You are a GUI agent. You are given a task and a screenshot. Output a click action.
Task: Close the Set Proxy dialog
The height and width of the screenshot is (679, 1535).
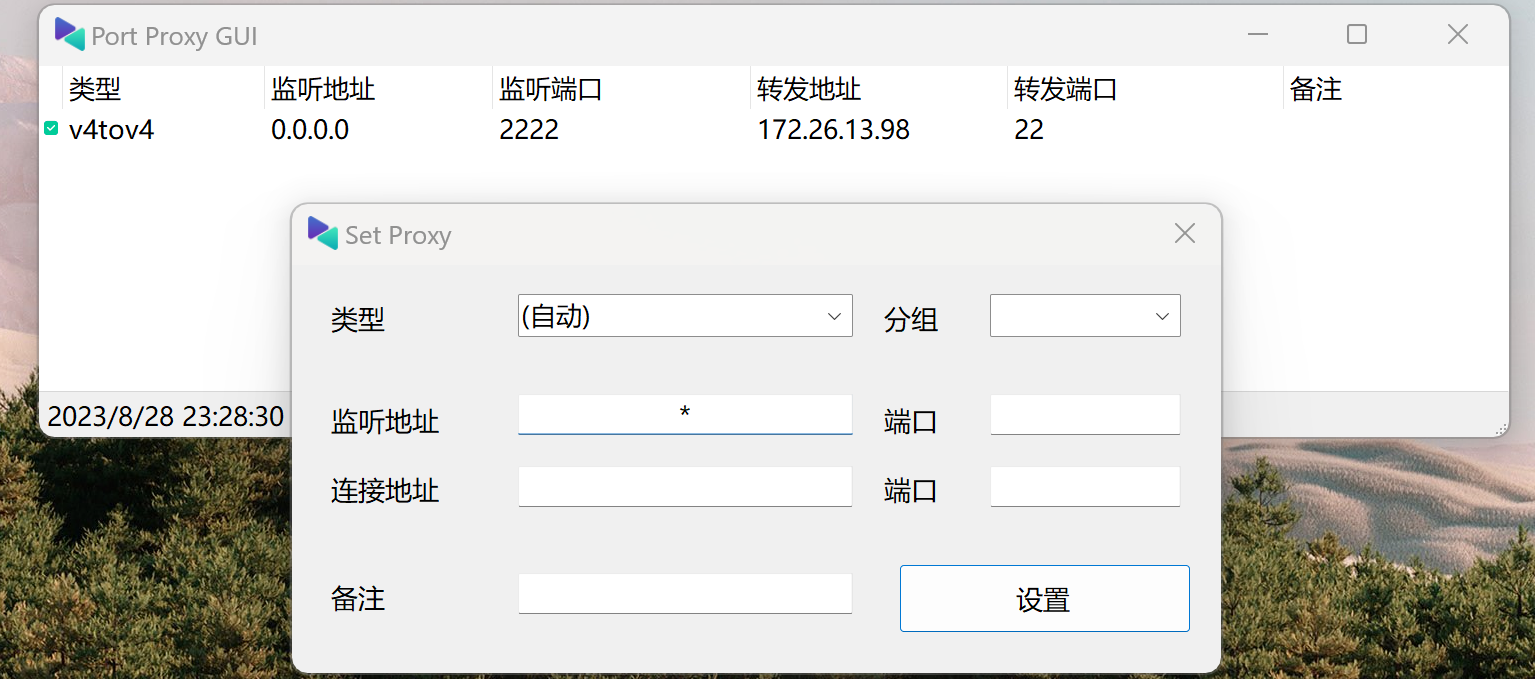pos(1184,232)
